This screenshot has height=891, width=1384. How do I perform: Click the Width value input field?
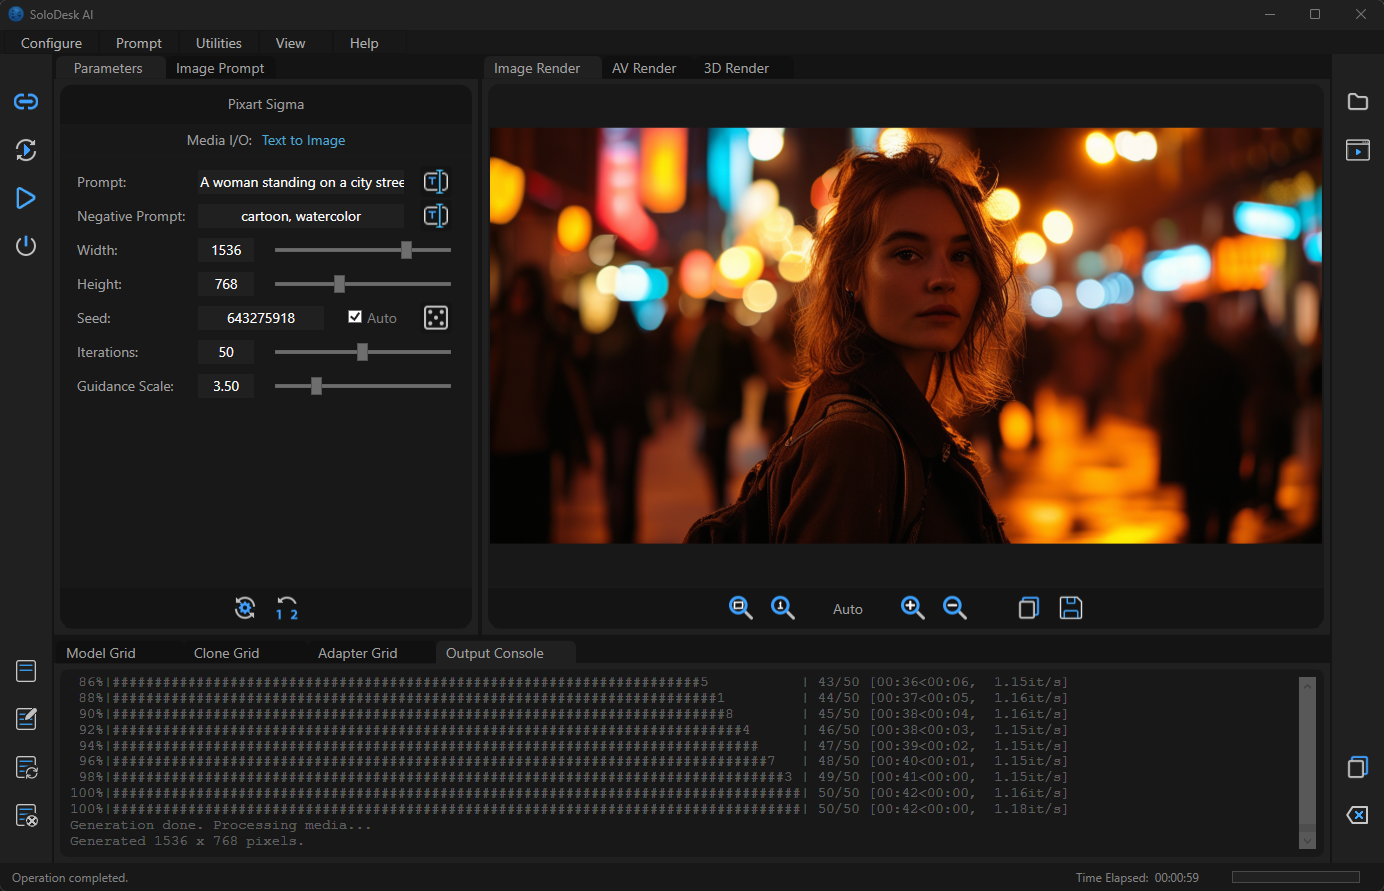tap(226, 250)
